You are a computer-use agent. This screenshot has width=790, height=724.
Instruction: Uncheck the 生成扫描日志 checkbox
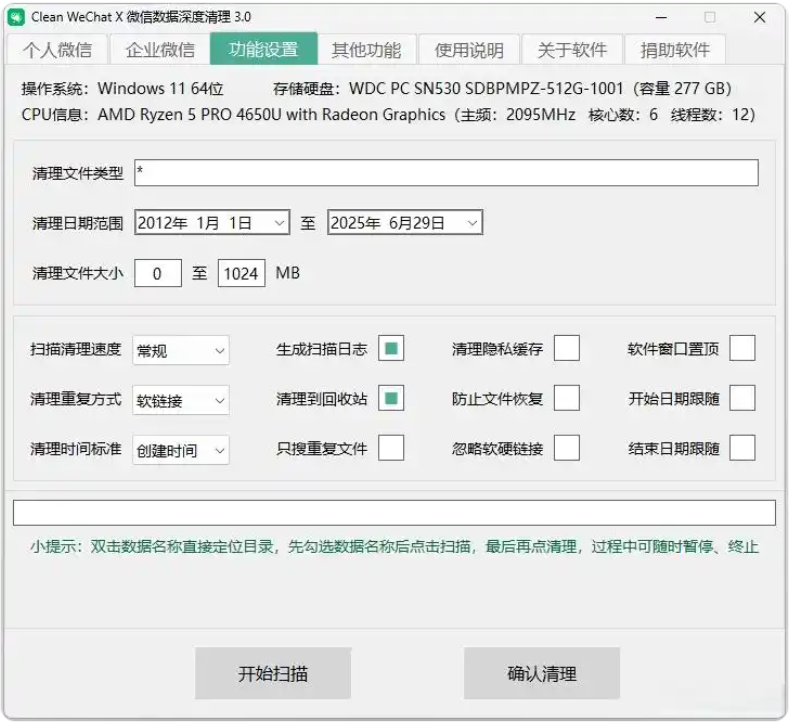(392, 349)
